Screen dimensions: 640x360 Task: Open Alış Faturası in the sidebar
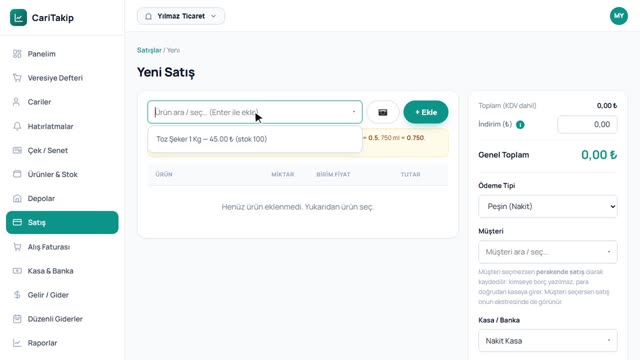62,247
